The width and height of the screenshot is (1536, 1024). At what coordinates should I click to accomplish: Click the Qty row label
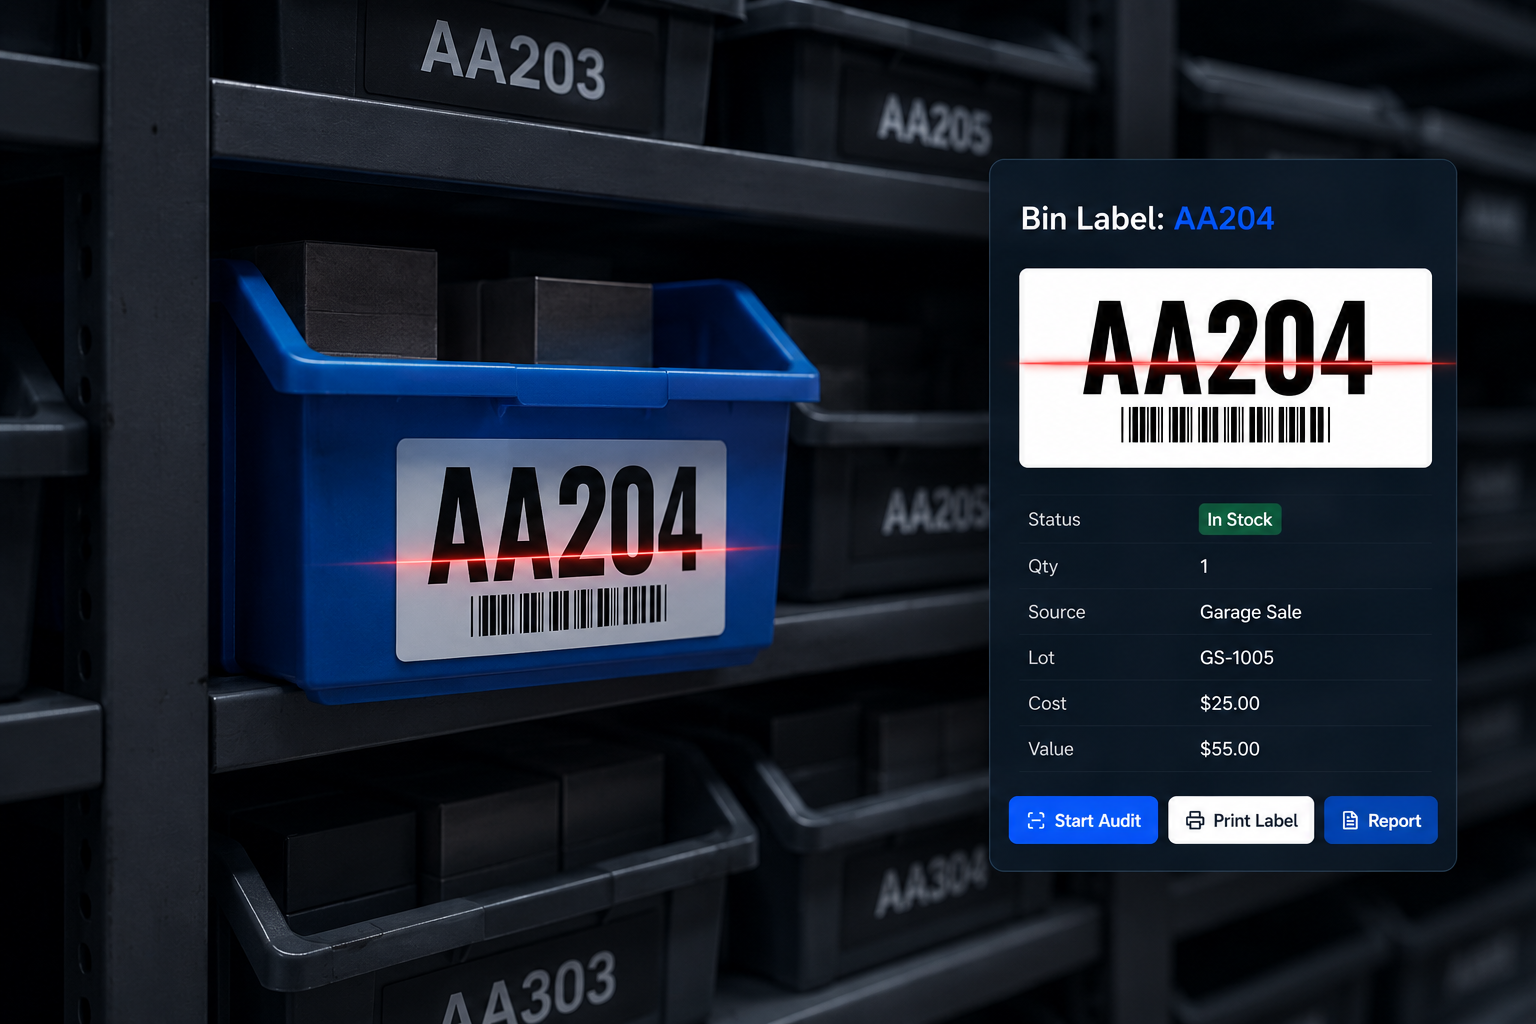1043,566
